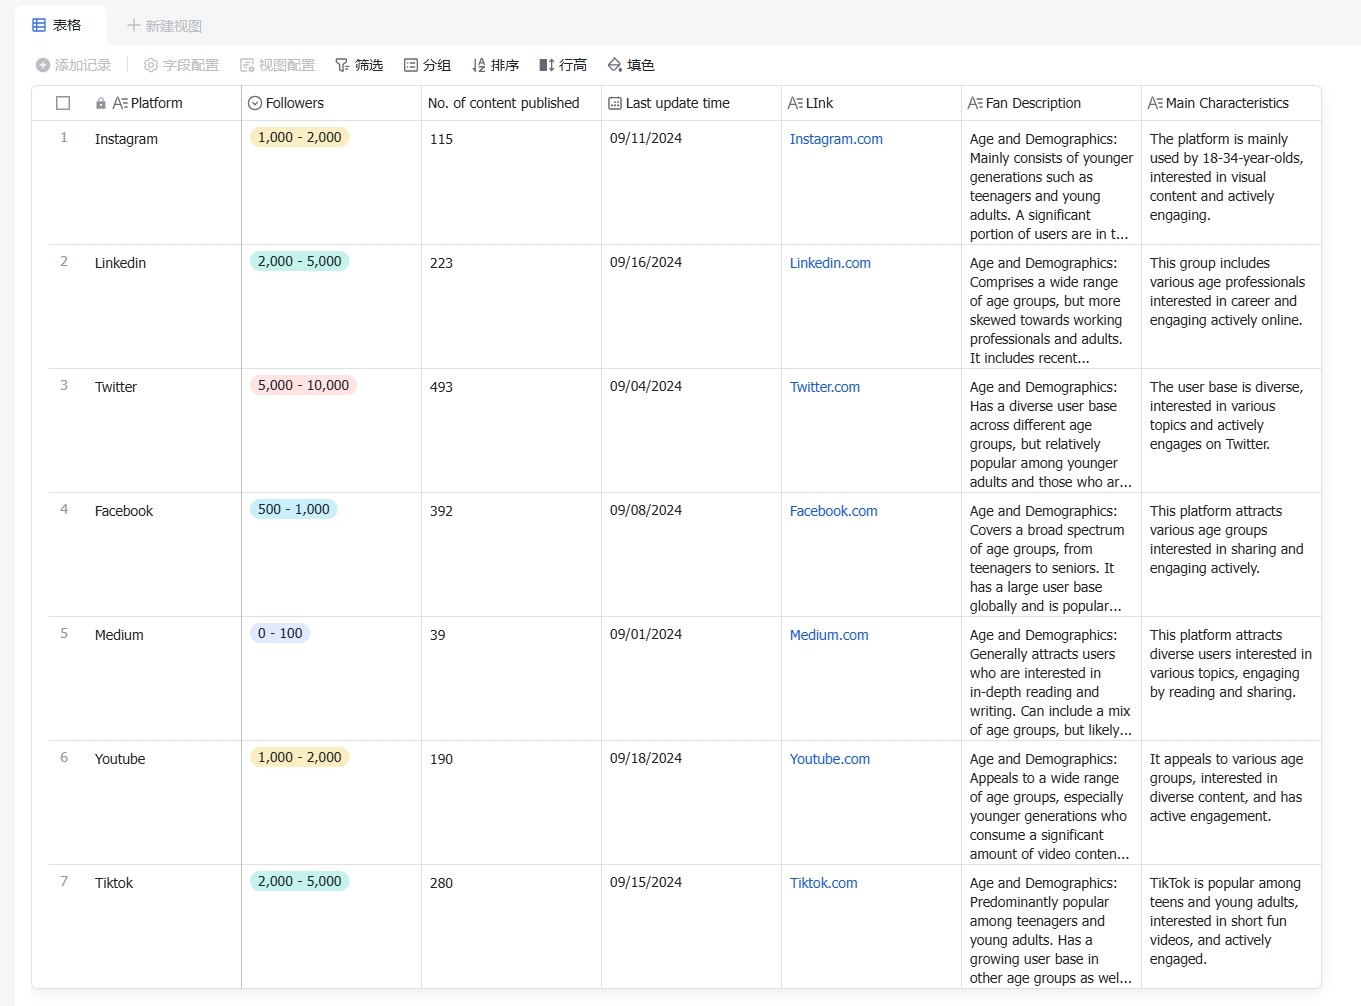This screenshot has height=1006, width=1361.
Task: Open the Tiktok.com link
Action: (x=824, y=883)
